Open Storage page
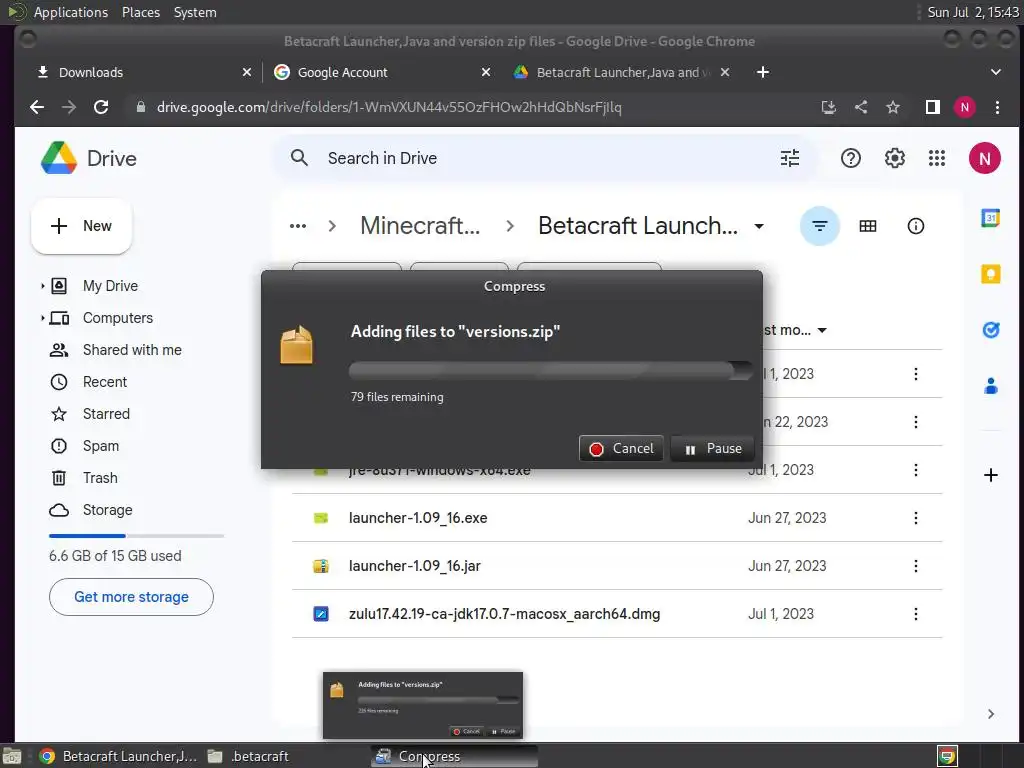 click(x=107, y=510)
